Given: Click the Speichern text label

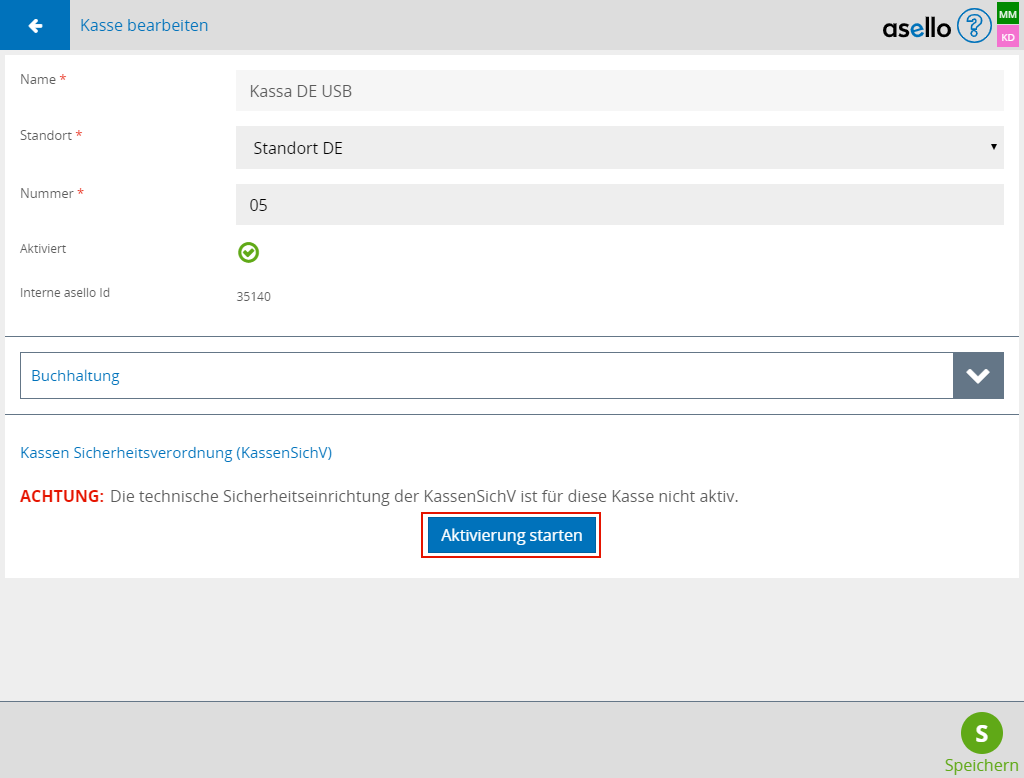Looking at the screenshot, I should tap(981, 765).
